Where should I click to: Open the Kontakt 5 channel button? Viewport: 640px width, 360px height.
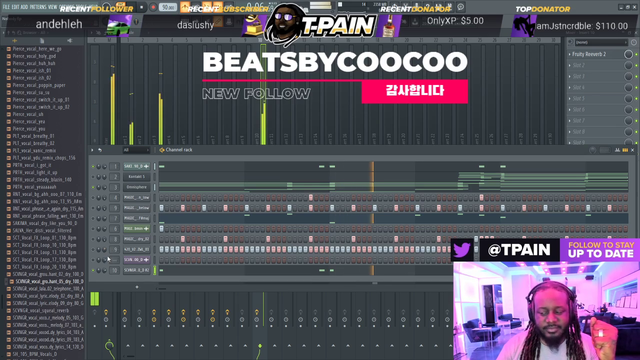tap(137, 177)
